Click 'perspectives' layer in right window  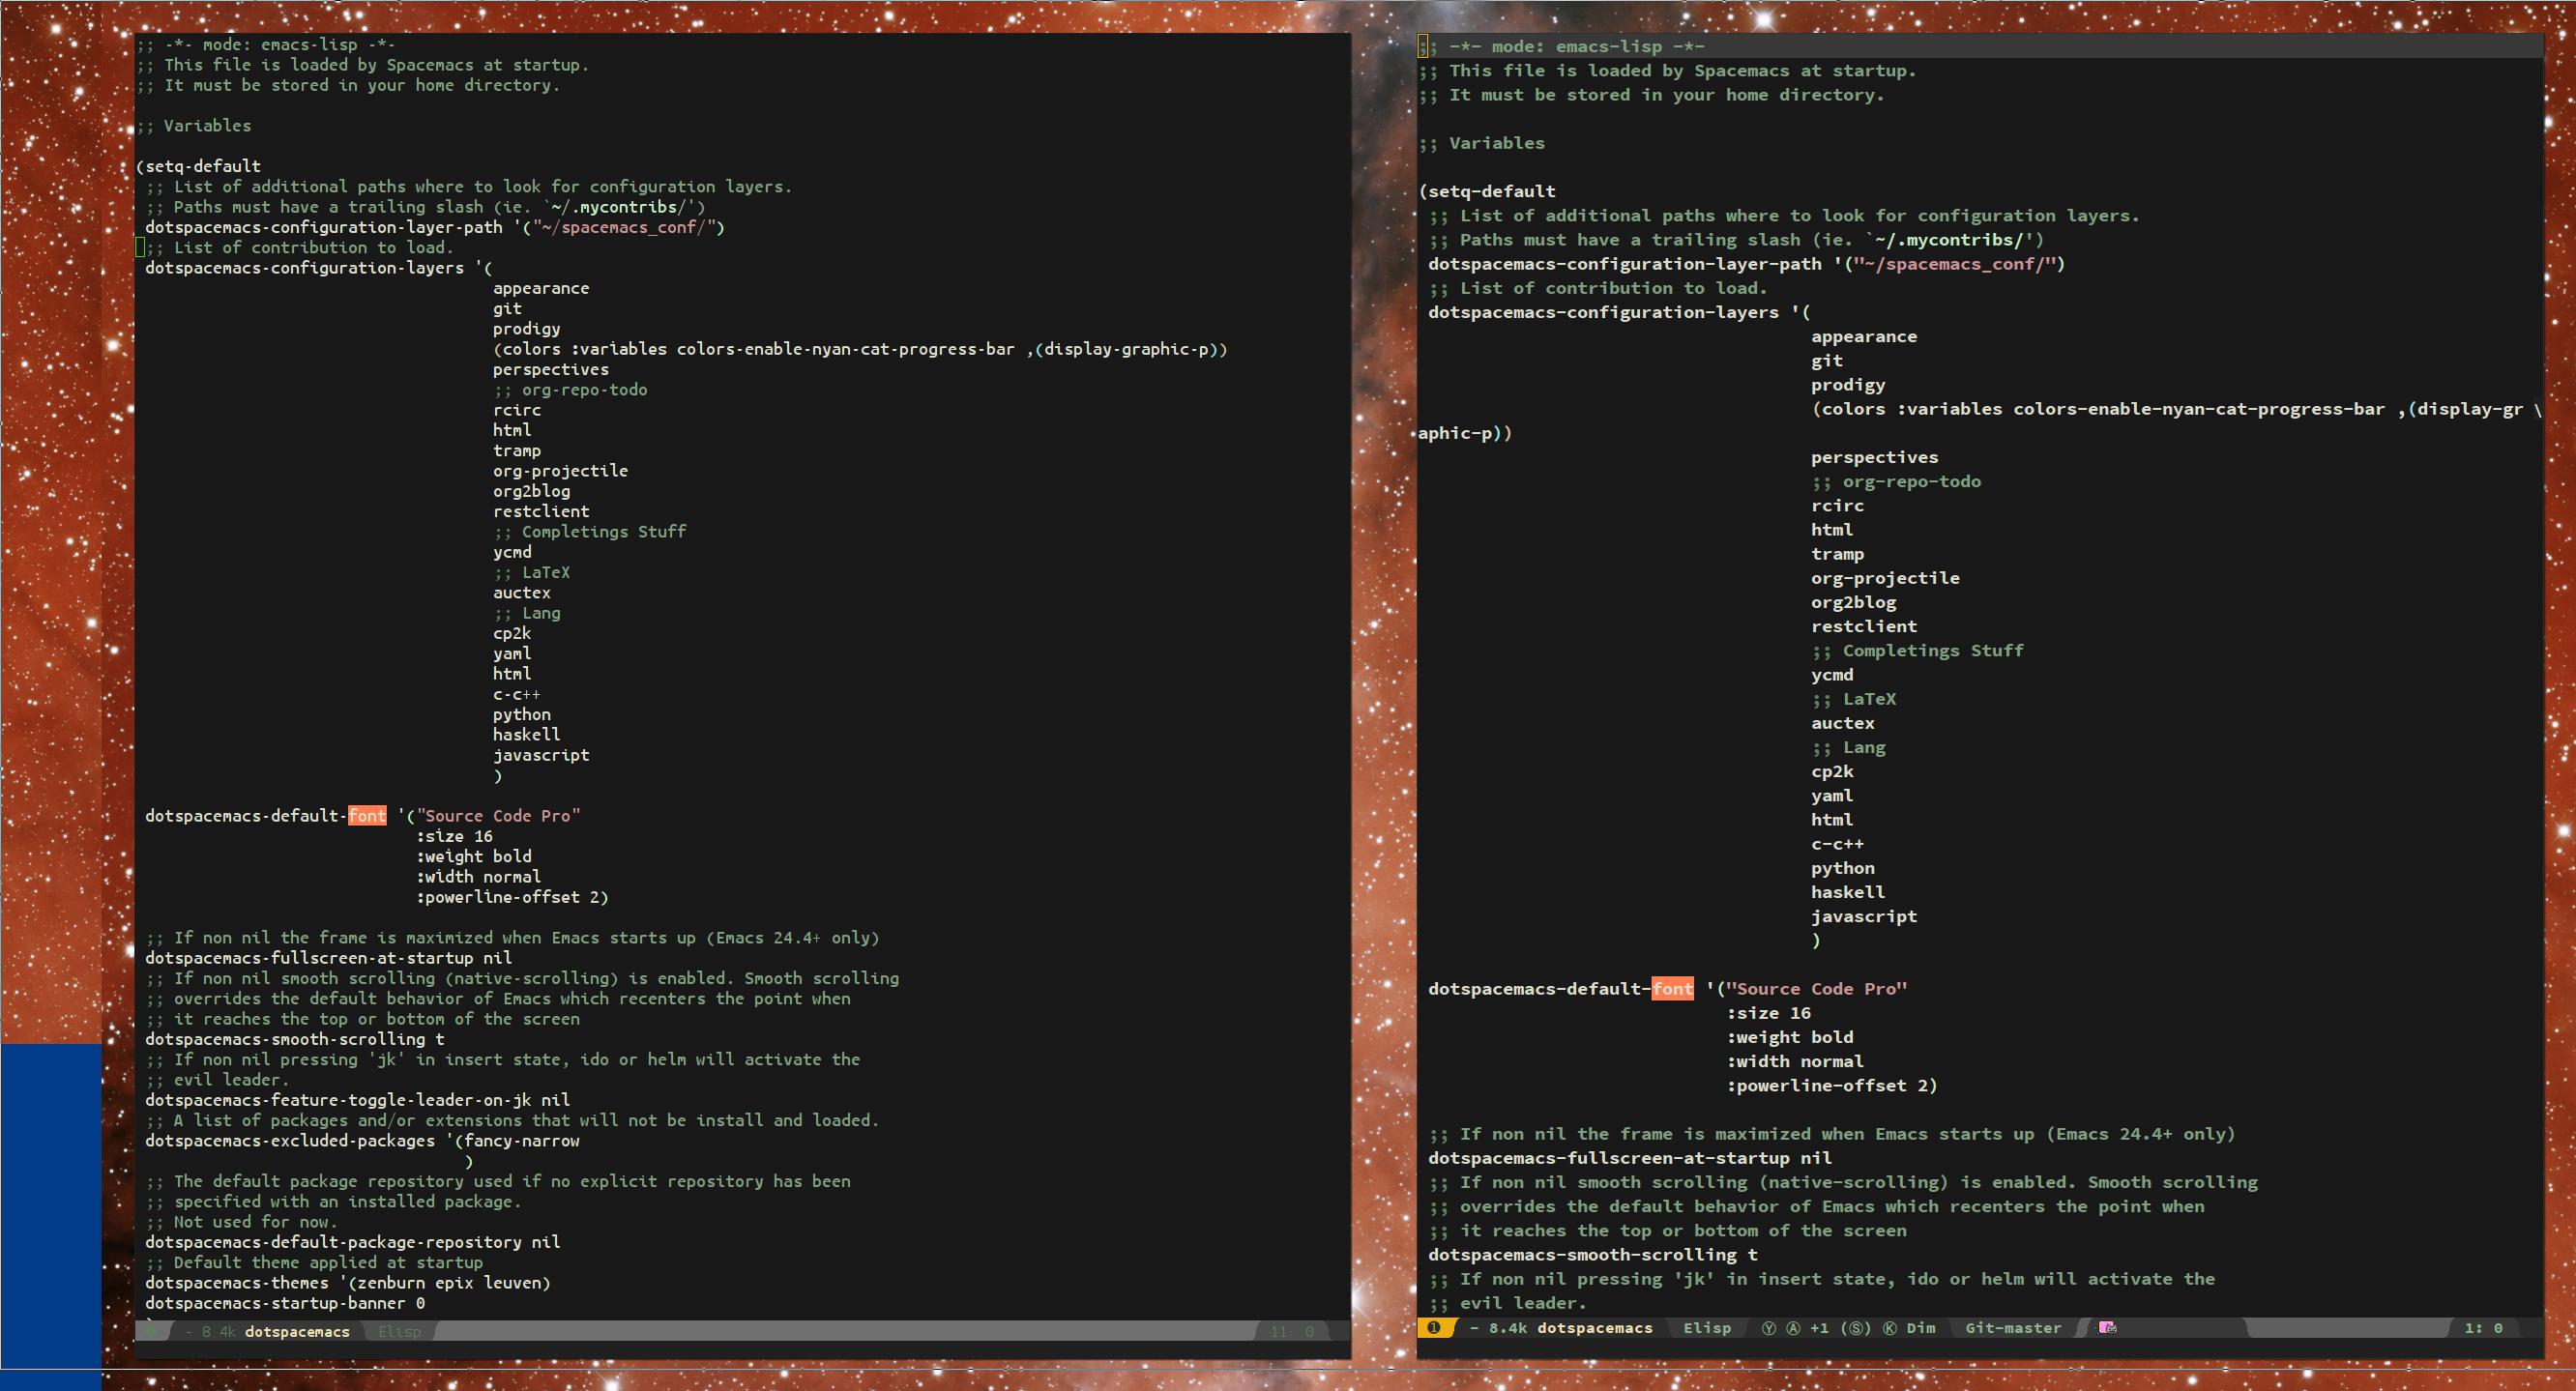click(x=1875, y=457)
